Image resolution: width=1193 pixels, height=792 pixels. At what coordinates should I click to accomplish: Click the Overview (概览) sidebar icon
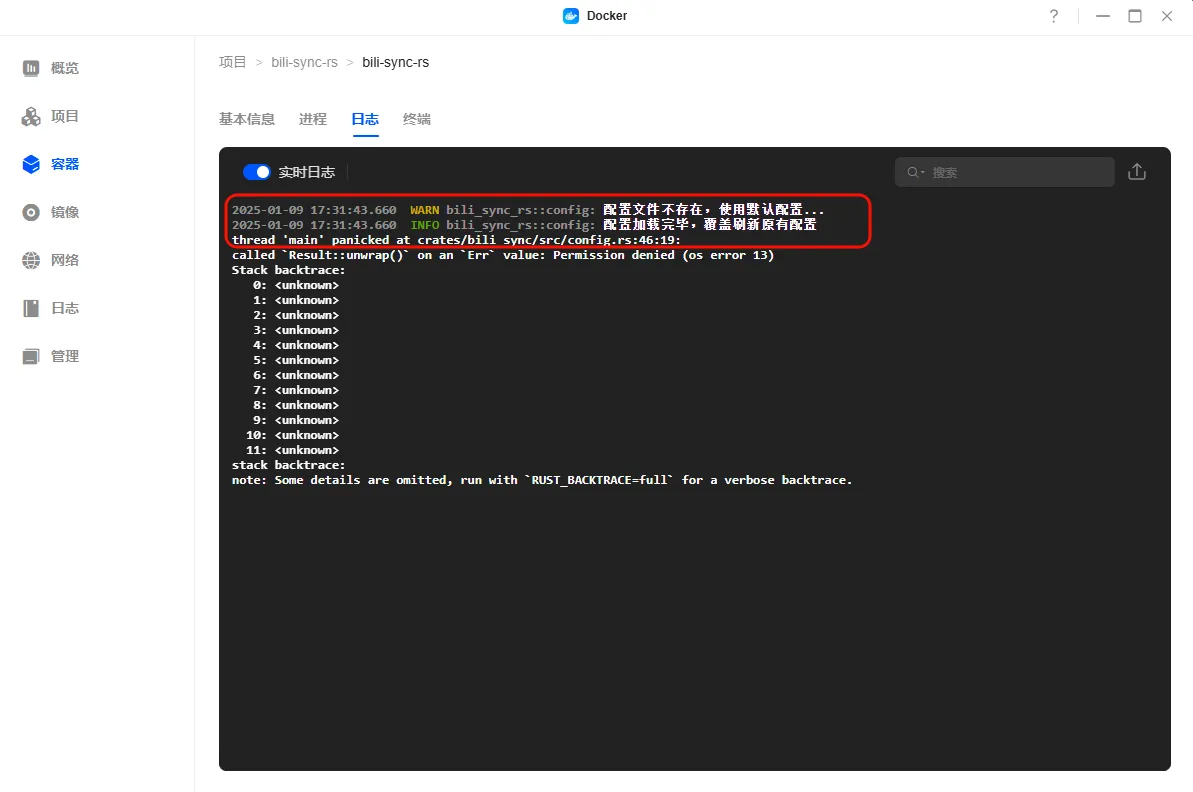(x=31, y=68)
